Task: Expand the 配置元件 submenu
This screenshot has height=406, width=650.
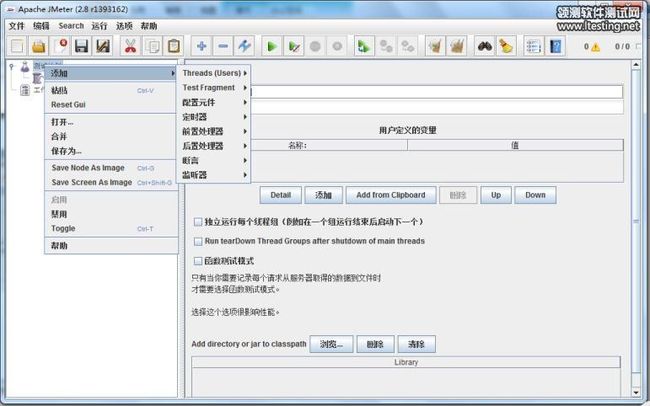Action: point(214,102)
